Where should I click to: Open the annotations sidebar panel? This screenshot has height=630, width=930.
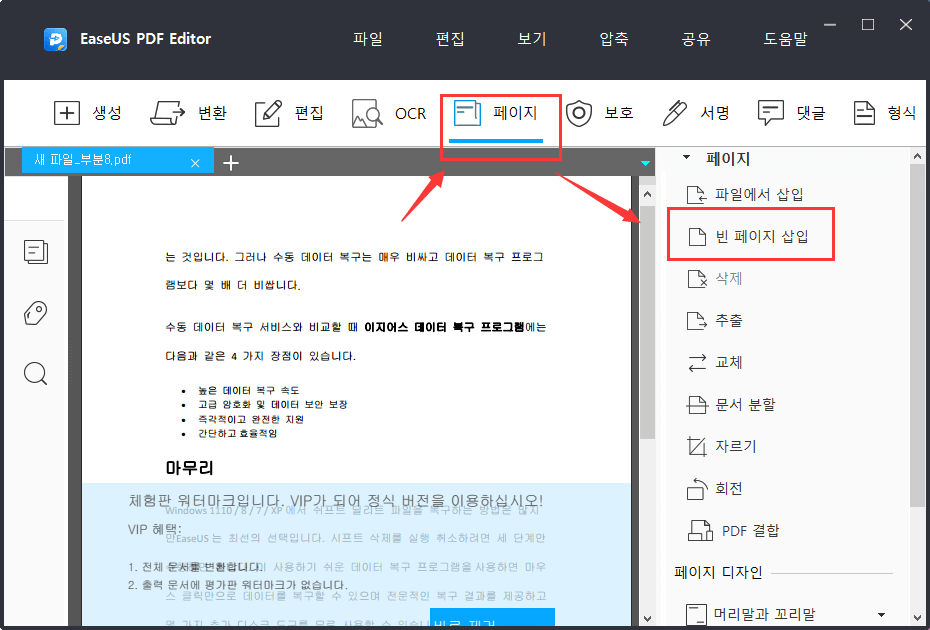coord(36,313)
